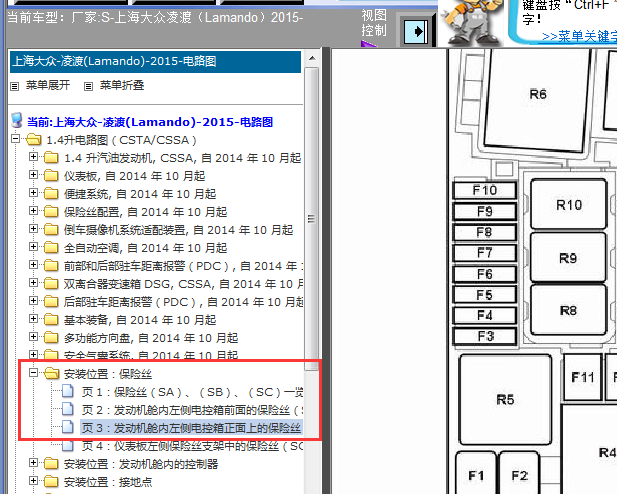617x494 pixels.
Task: Click fuse F11 in the diagram
Action: [582, 377]
